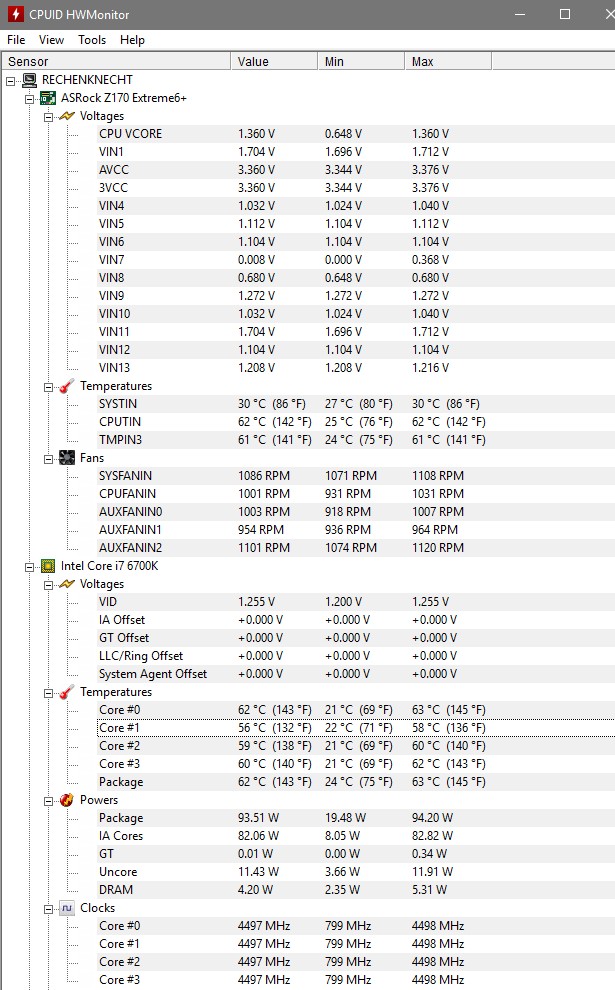Maximize the HWMonitor window
The image size is (615, 990).
[565, 14]
